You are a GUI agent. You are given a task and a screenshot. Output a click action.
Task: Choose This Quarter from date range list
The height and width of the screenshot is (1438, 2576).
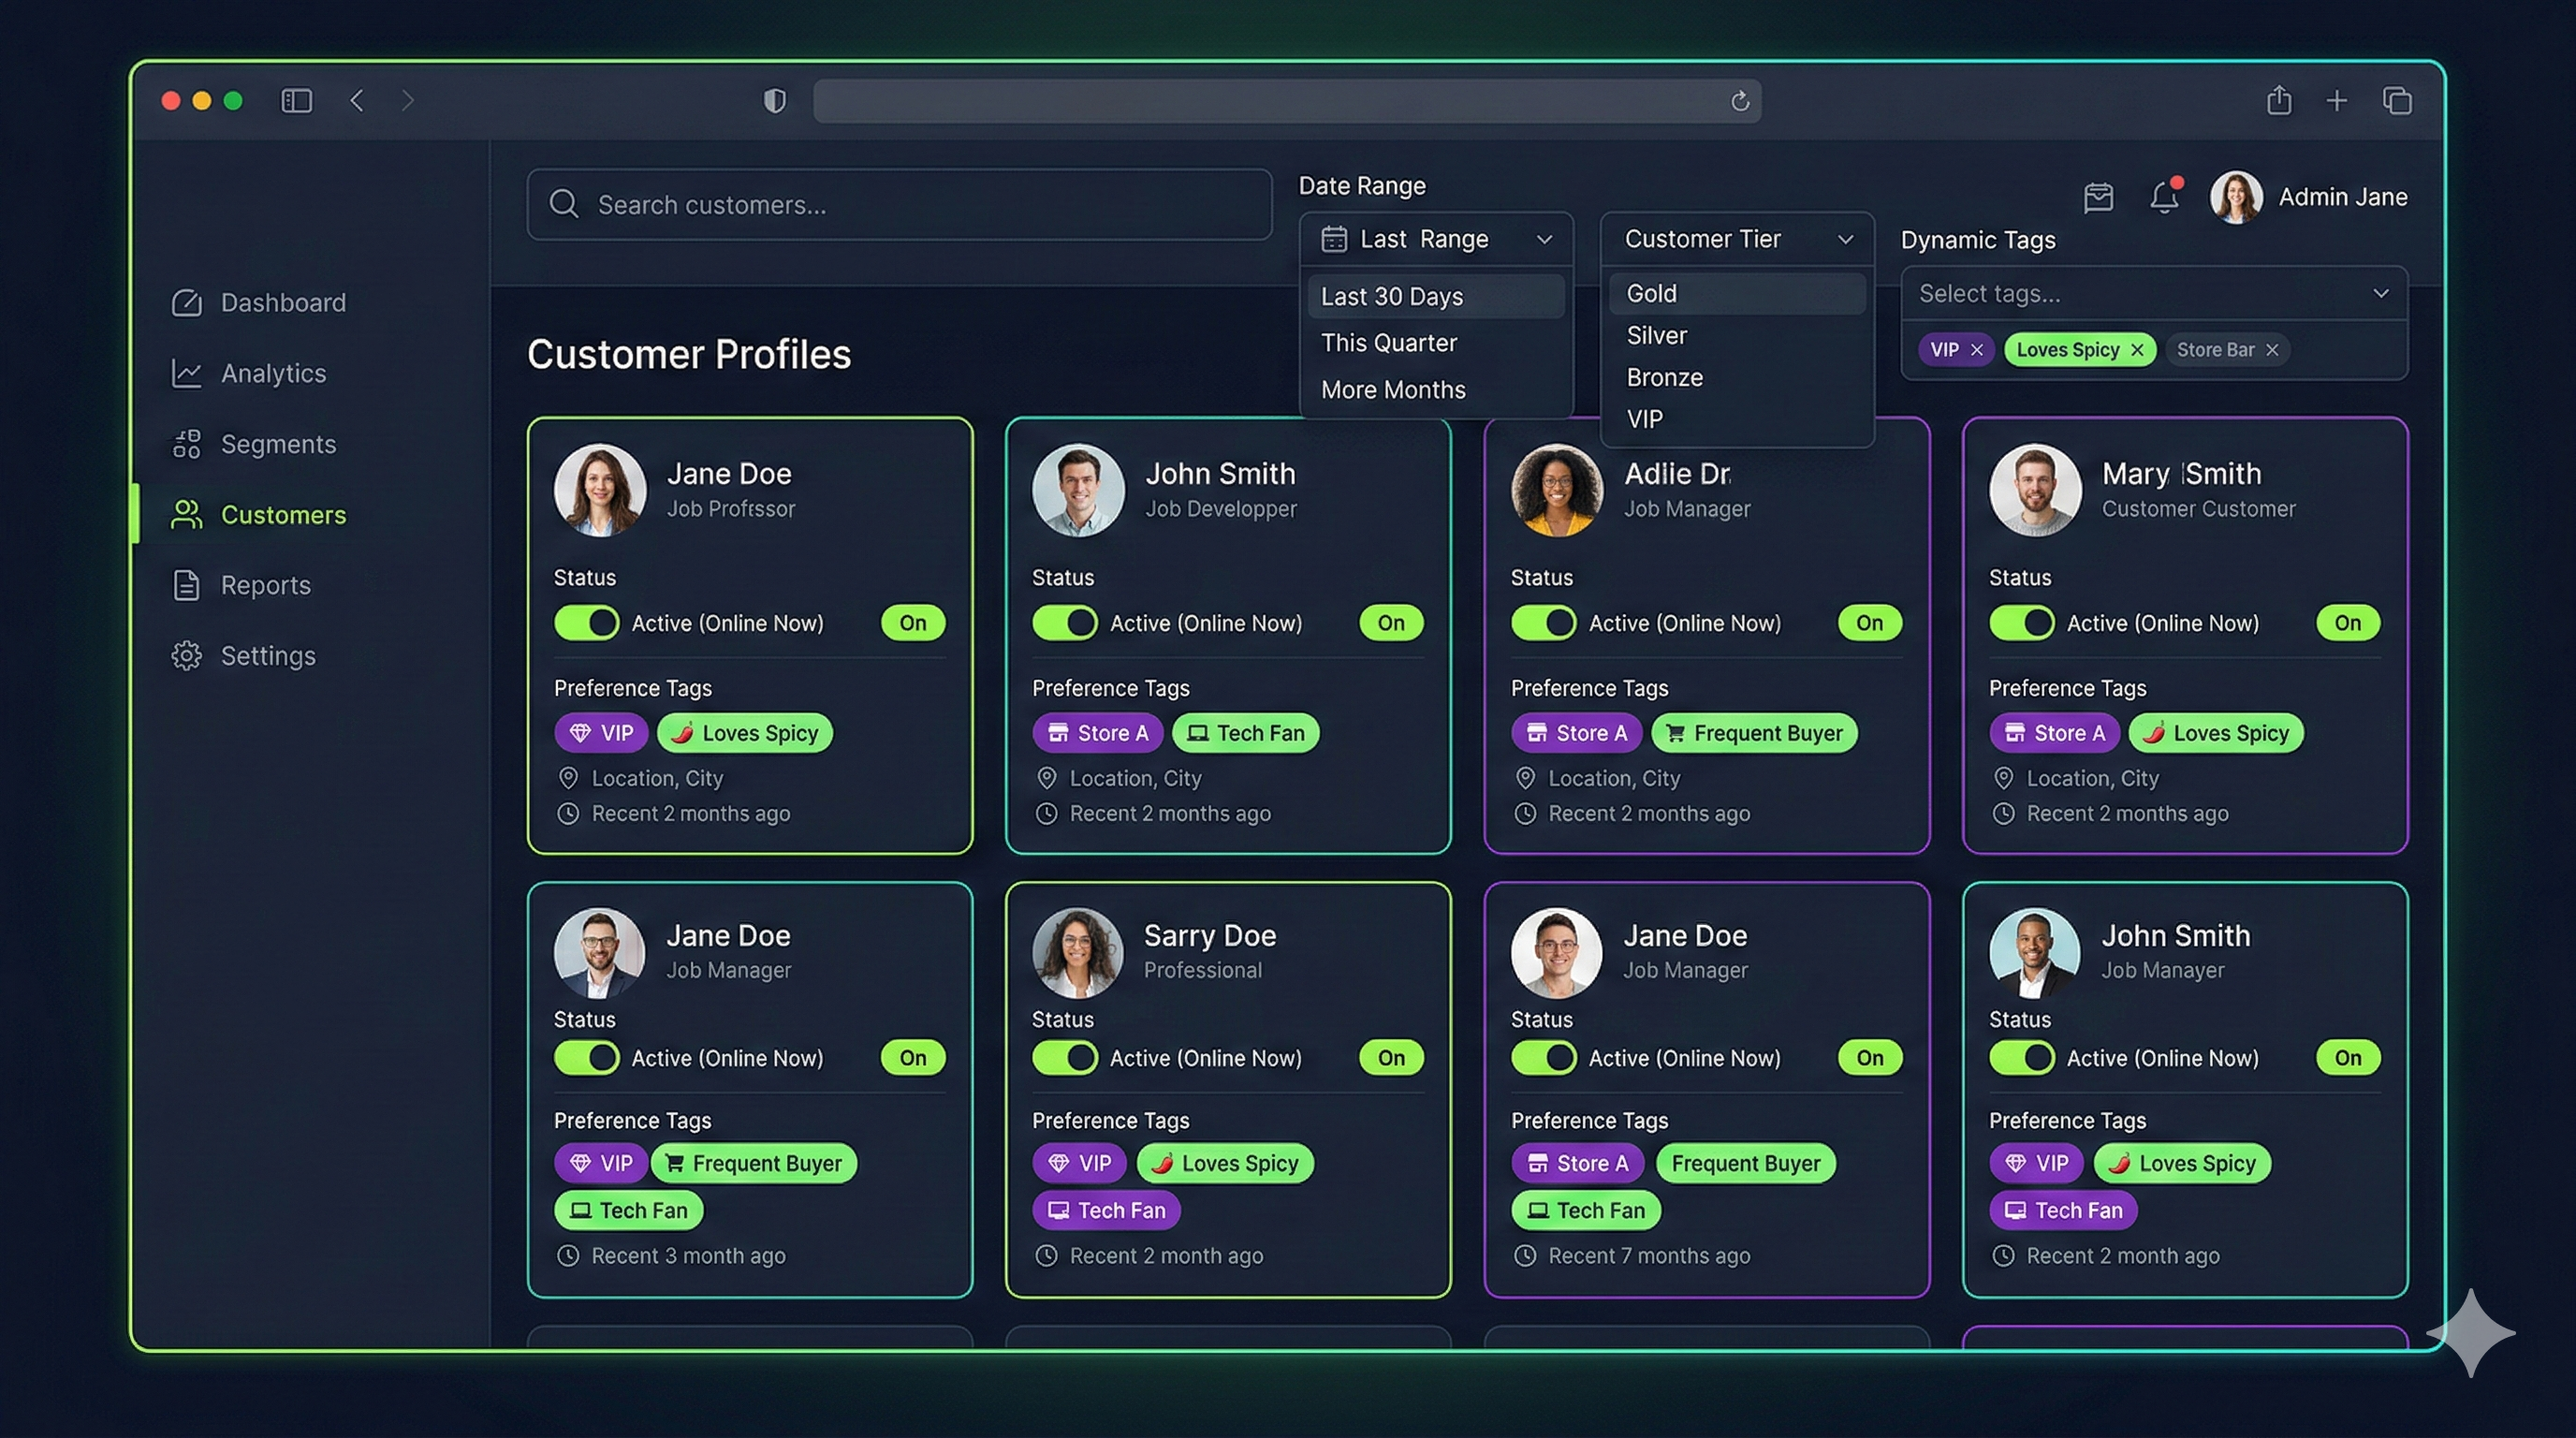click(x=1388, y=343)
